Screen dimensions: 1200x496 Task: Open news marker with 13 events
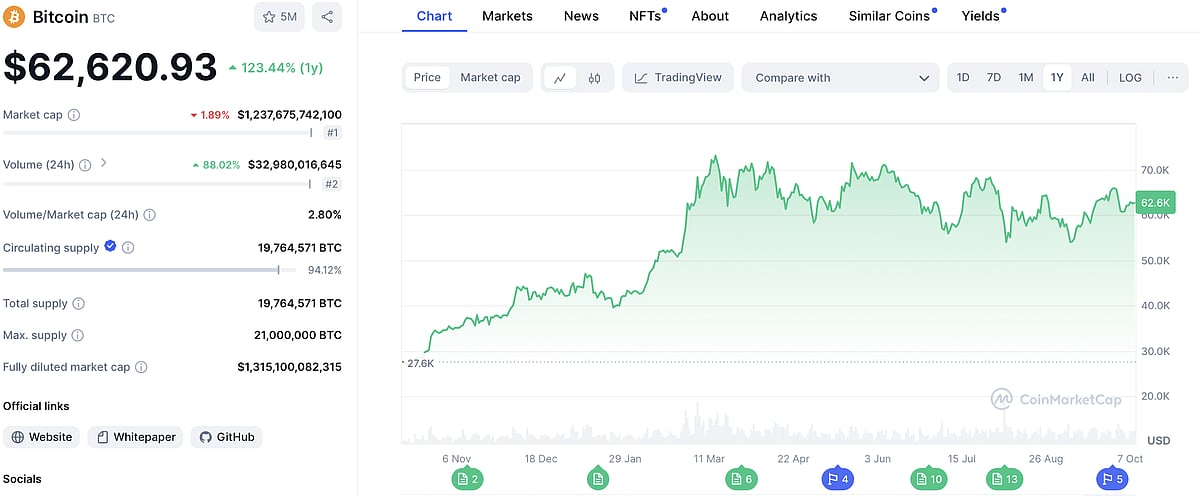(x=1004, y=480)
